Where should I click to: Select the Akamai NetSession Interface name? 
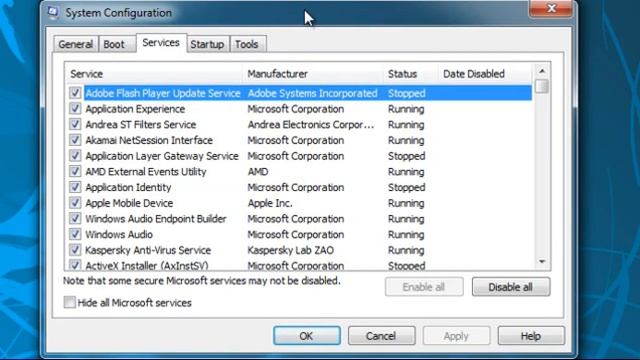[149, 140]
